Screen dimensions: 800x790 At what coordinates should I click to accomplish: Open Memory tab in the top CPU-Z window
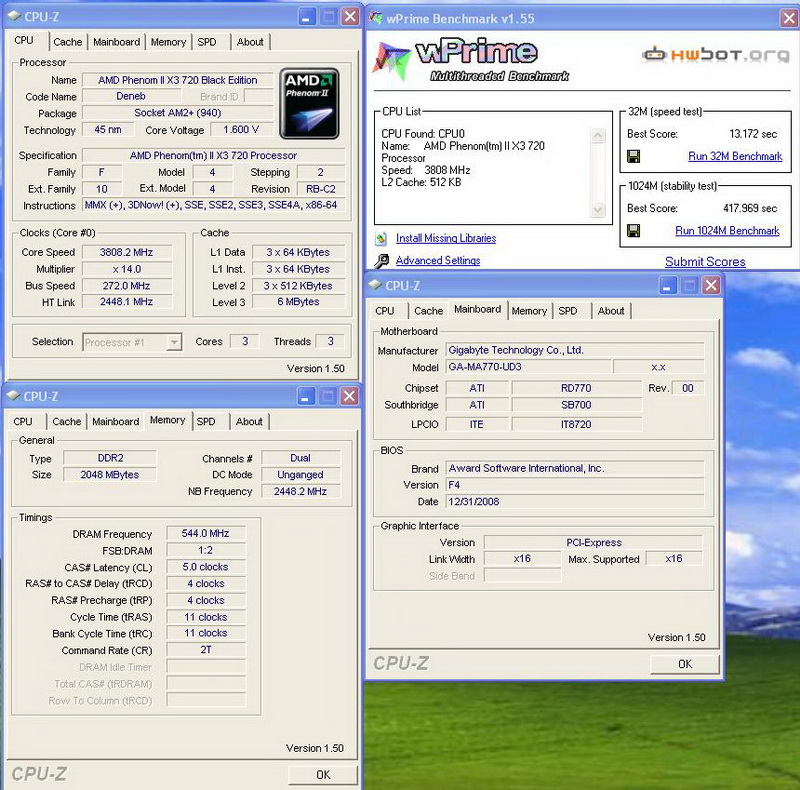click(168, 42)
